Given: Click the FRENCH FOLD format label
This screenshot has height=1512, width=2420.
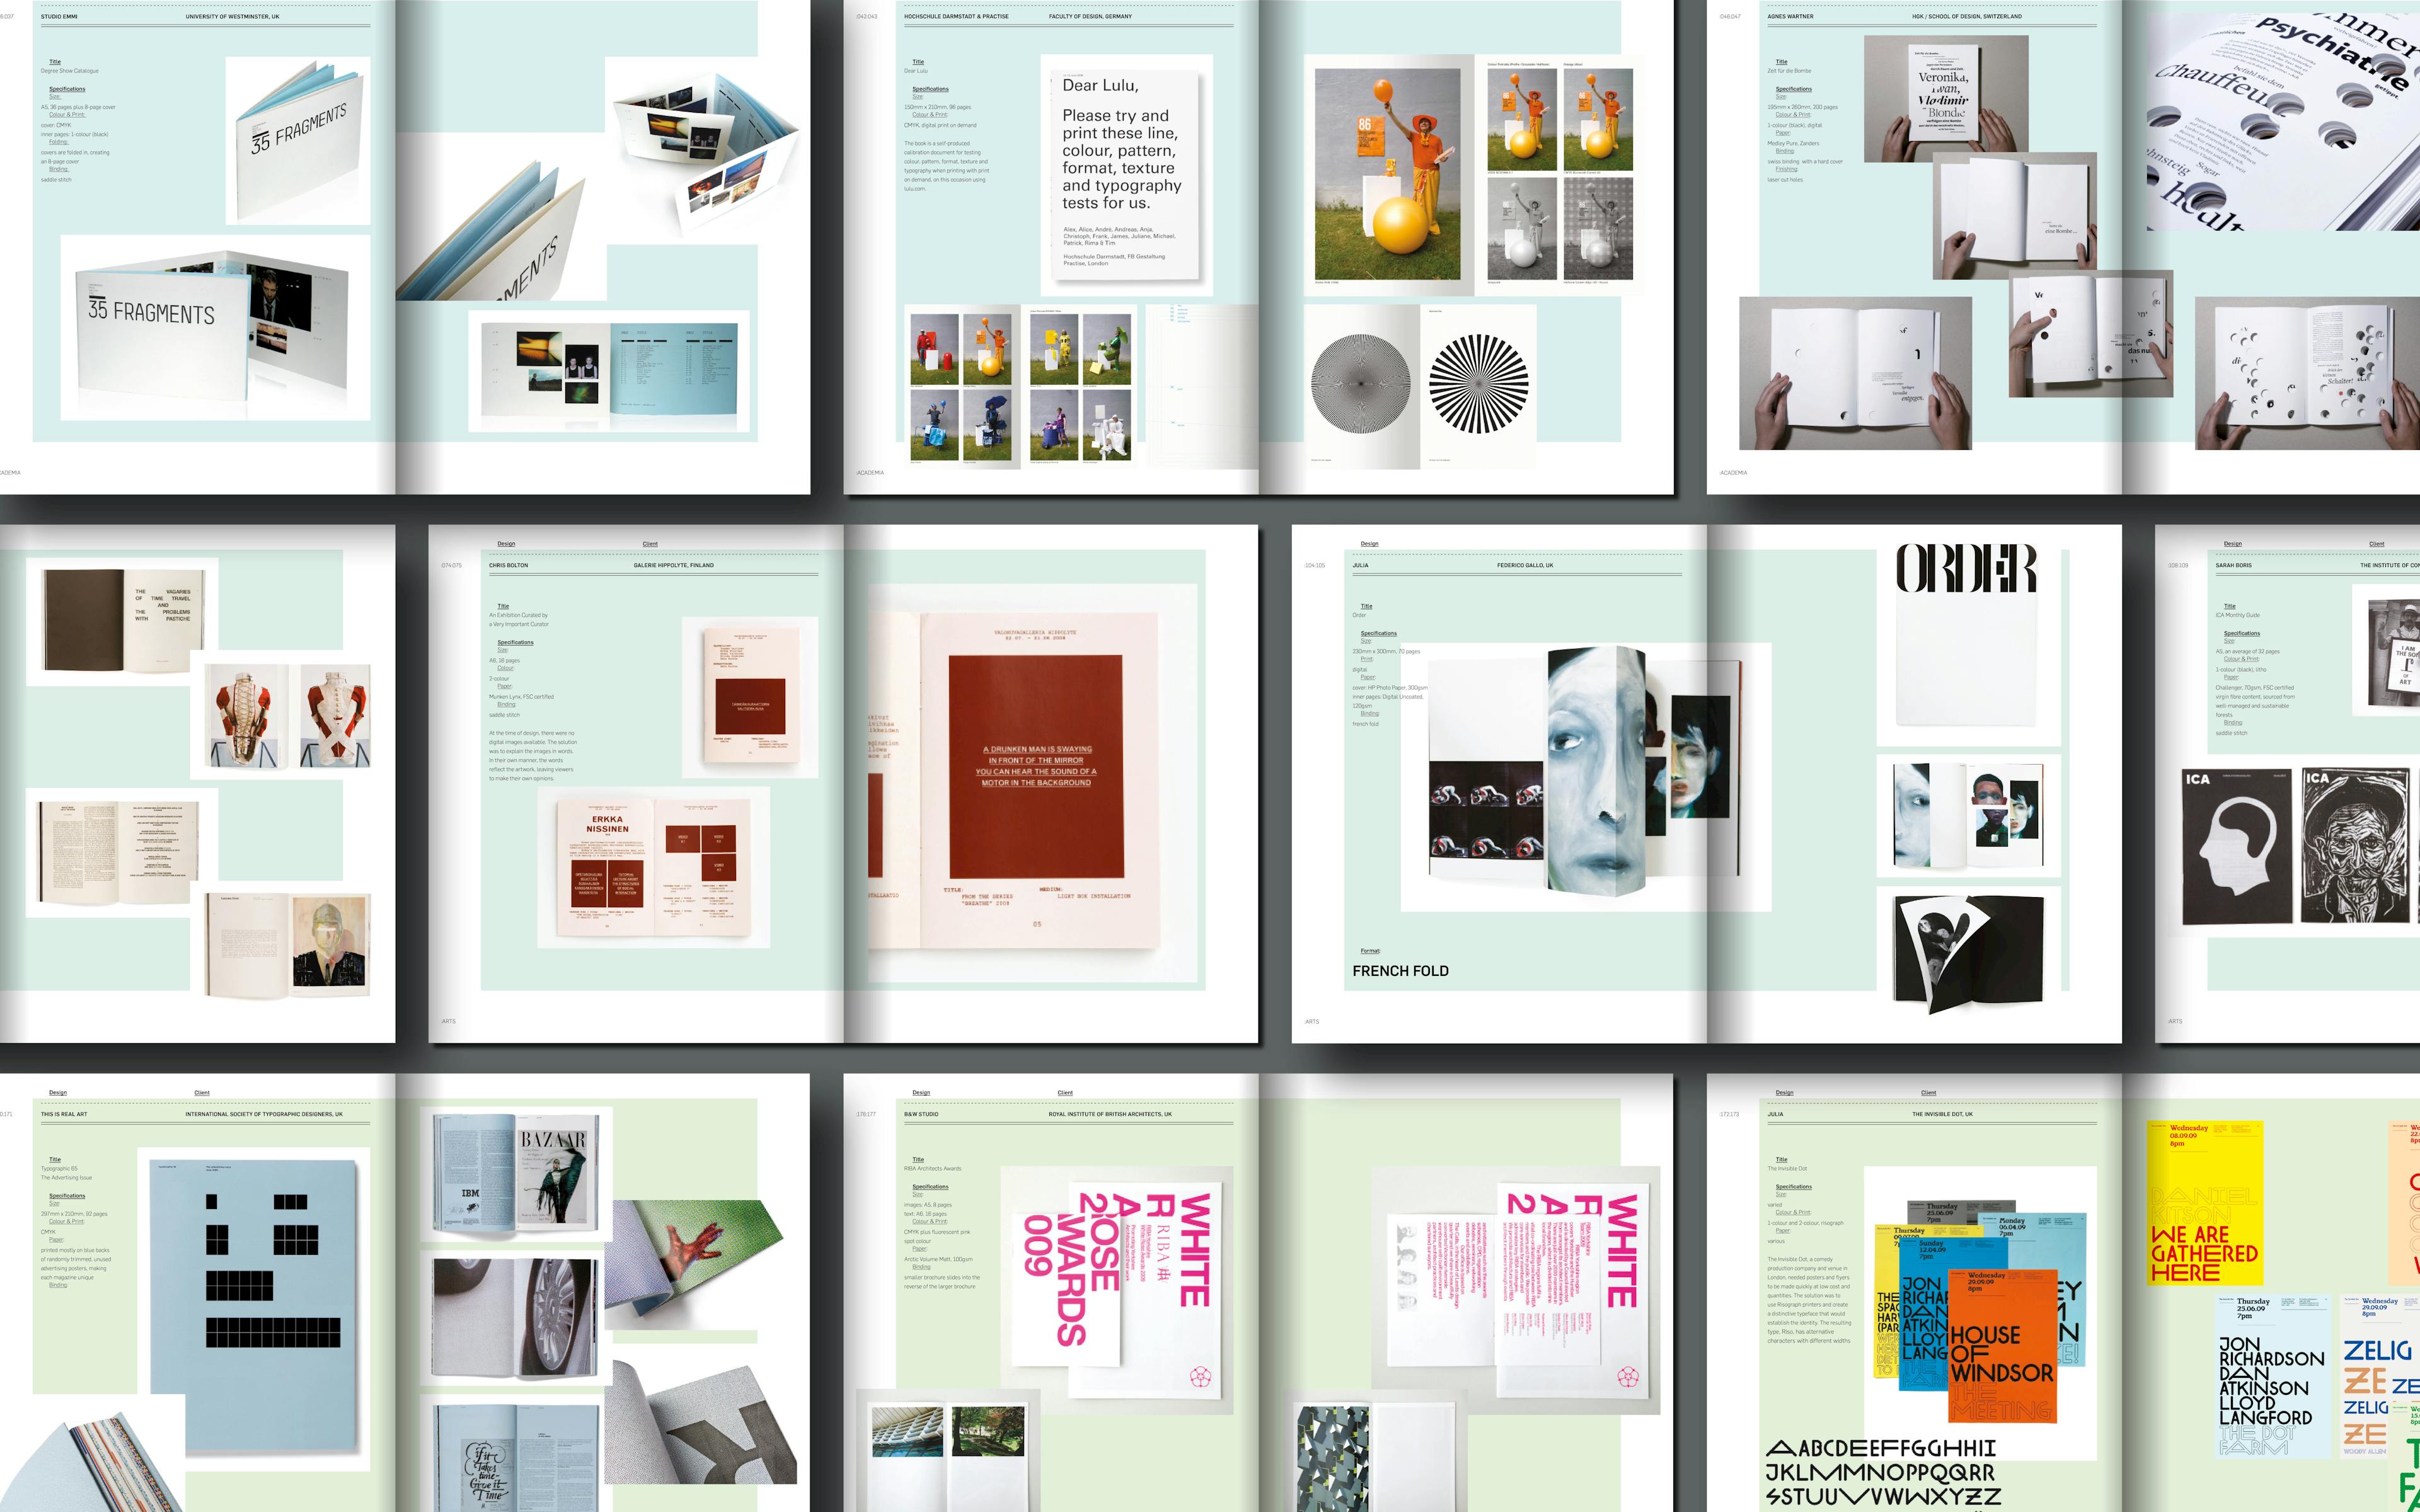Looking at the screenshot, I should pyautogui.click(x=1400, y=971).
